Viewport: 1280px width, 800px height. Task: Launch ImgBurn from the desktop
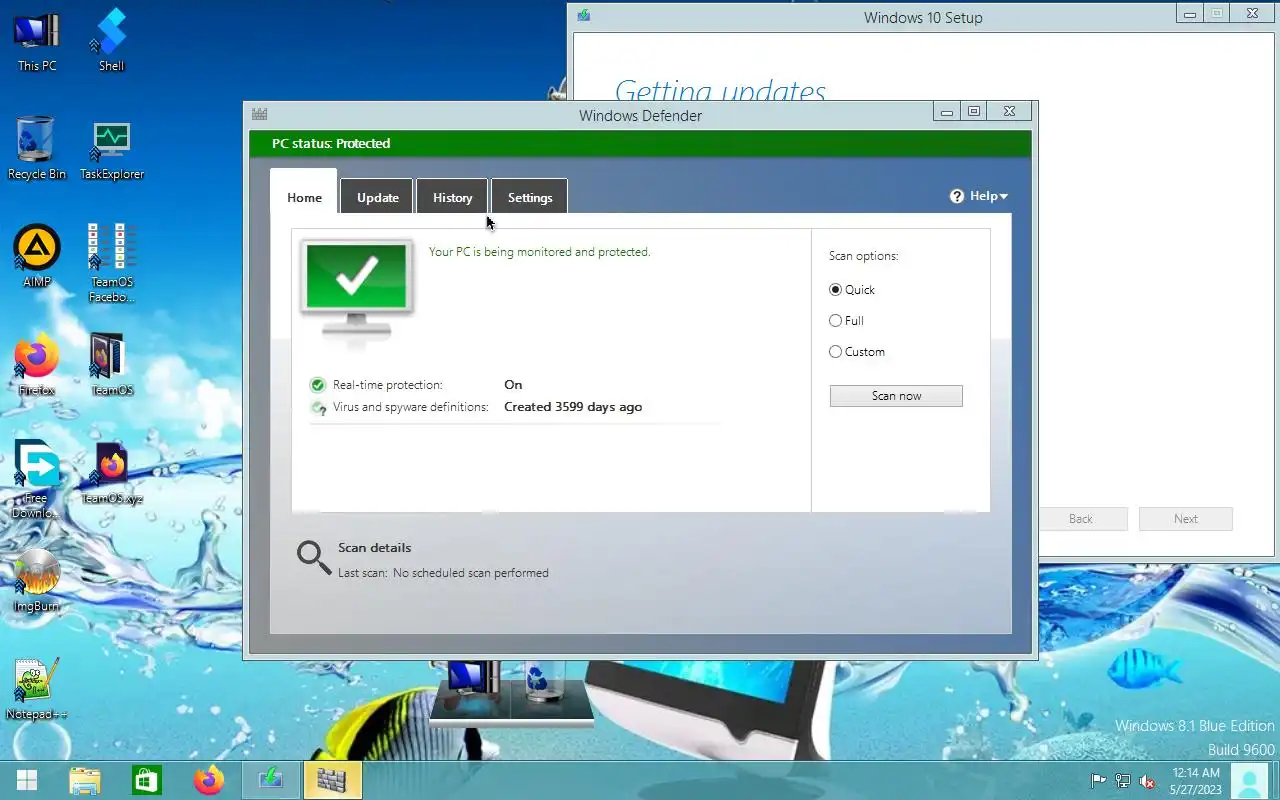point(37,580)
